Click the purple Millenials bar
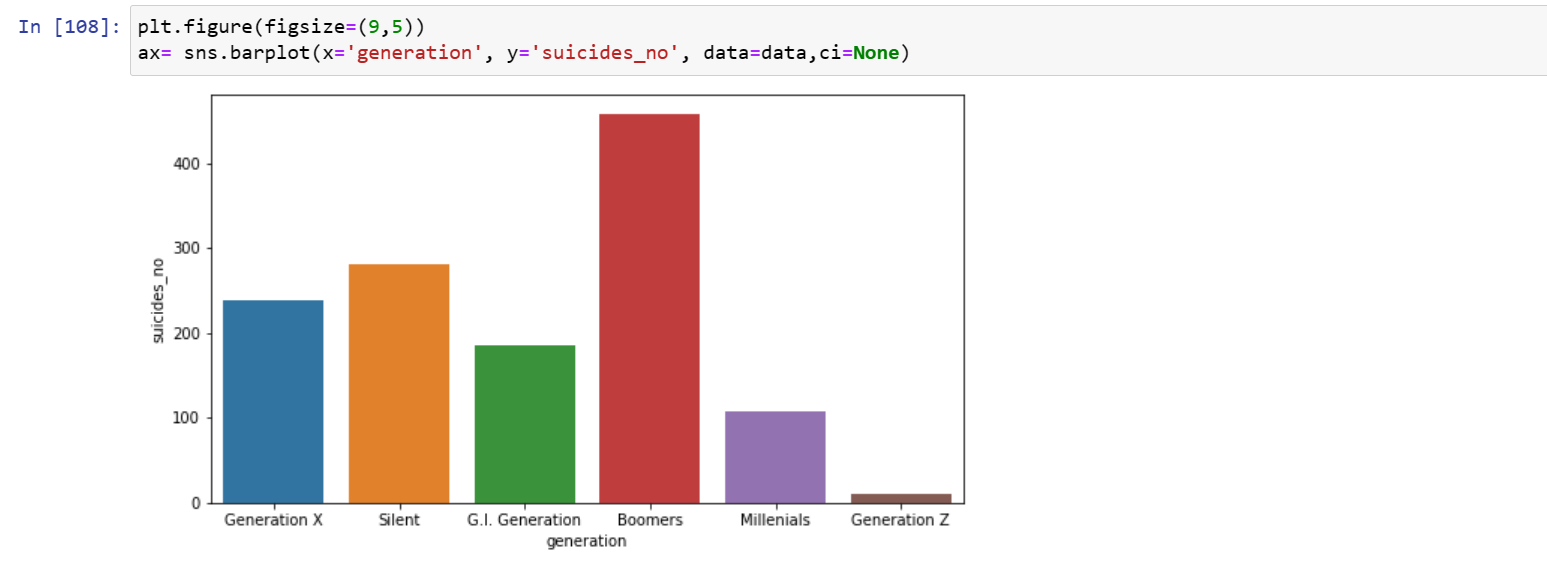Image resolution: width=1547 pixels, height=566 pixels. pyautogui.click(x=775, y=457)
